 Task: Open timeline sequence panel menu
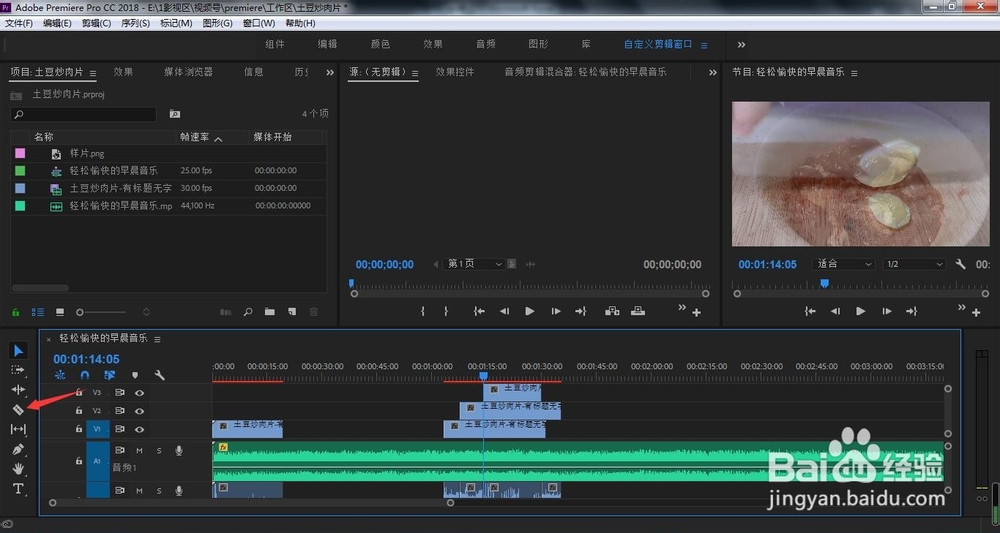[158, 339]
